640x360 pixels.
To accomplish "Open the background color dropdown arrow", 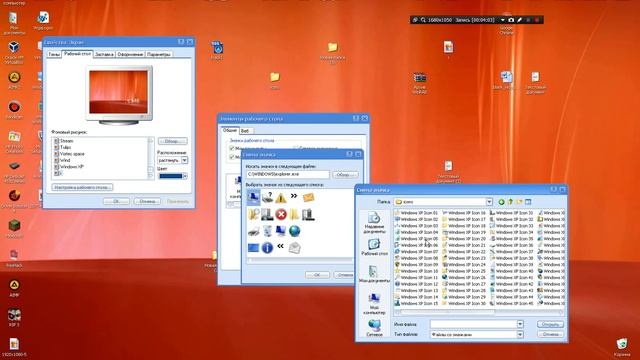I will (185, 176).
